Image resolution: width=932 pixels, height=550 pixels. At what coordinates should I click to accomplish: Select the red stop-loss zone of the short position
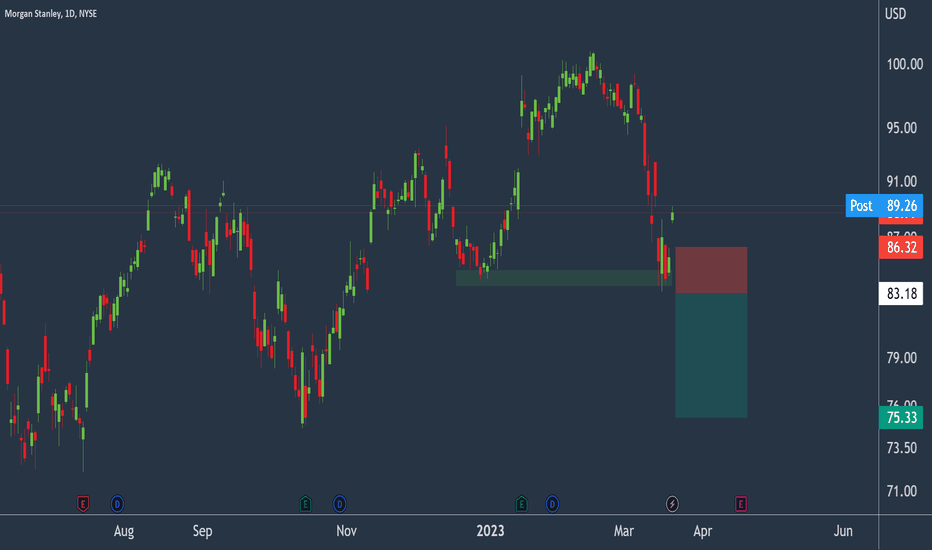coord(711,270)
